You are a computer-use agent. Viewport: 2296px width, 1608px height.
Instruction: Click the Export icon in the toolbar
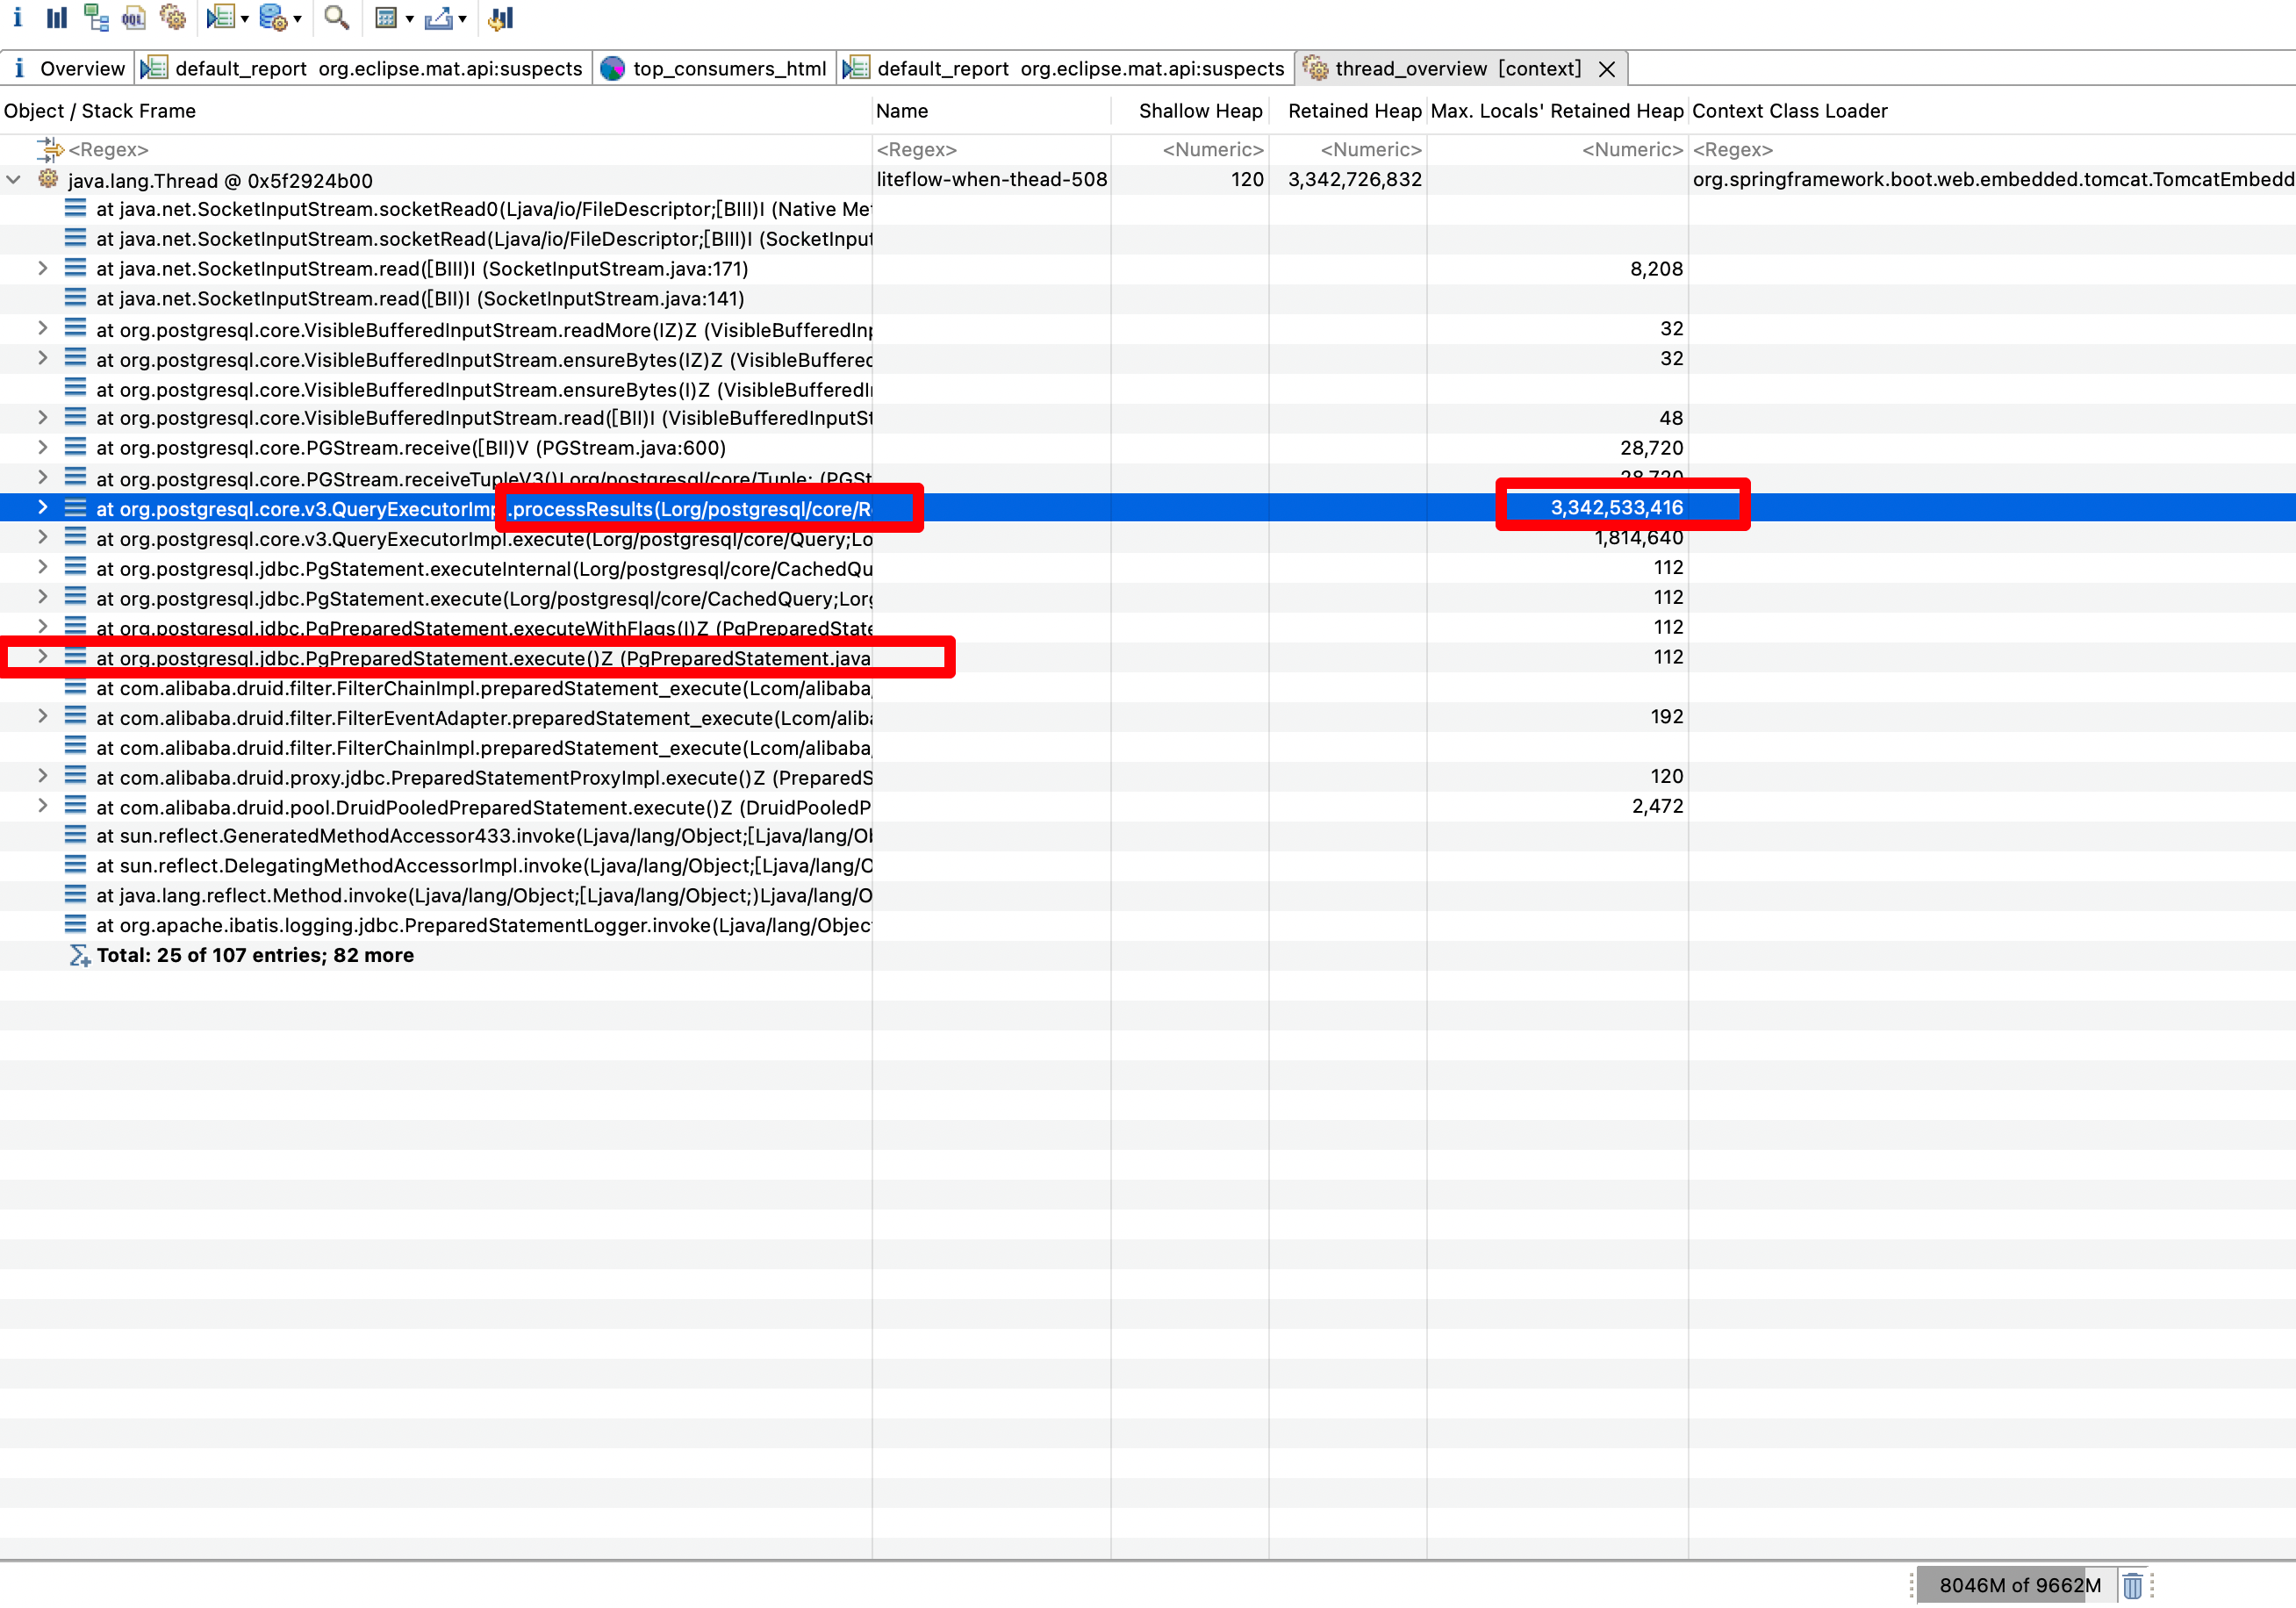(438, 17)
